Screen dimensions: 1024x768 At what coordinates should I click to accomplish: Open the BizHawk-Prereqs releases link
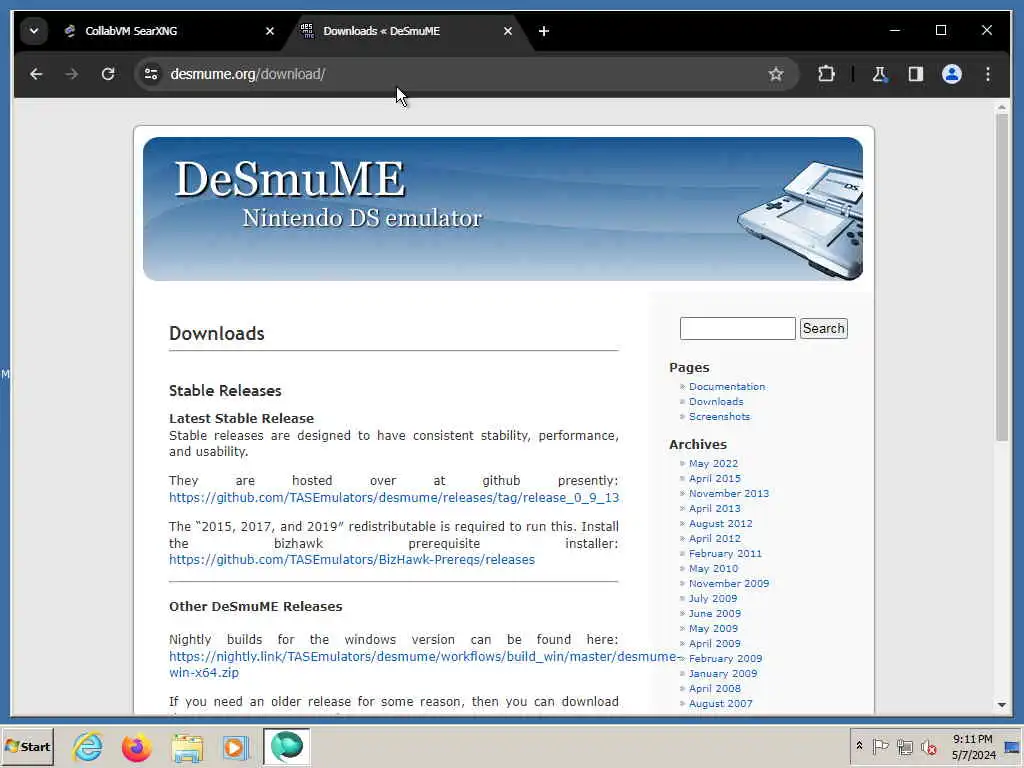(x=352, y=560)
